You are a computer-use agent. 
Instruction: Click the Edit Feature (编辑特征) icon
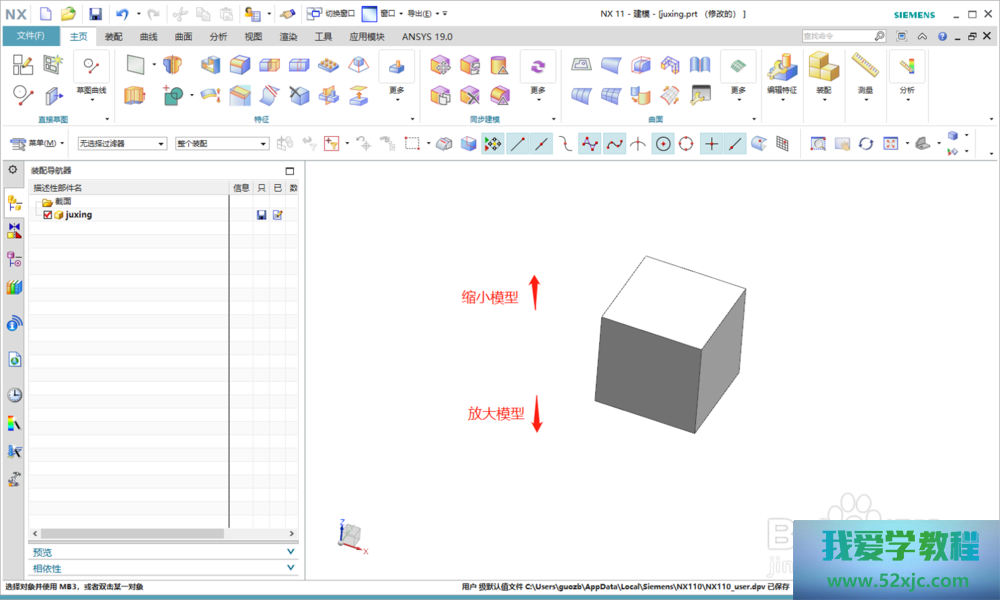tap(781, 68)
